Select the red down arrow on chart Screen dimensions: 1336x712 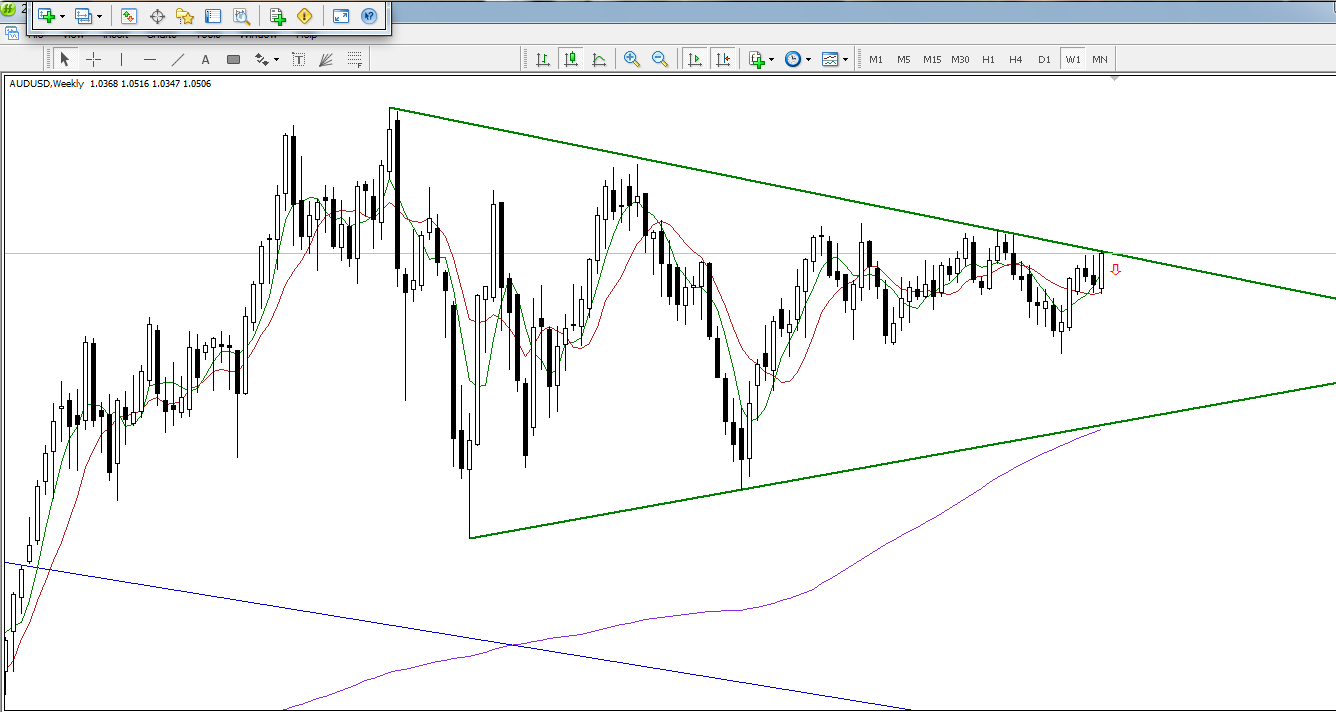coord(1115,268)
